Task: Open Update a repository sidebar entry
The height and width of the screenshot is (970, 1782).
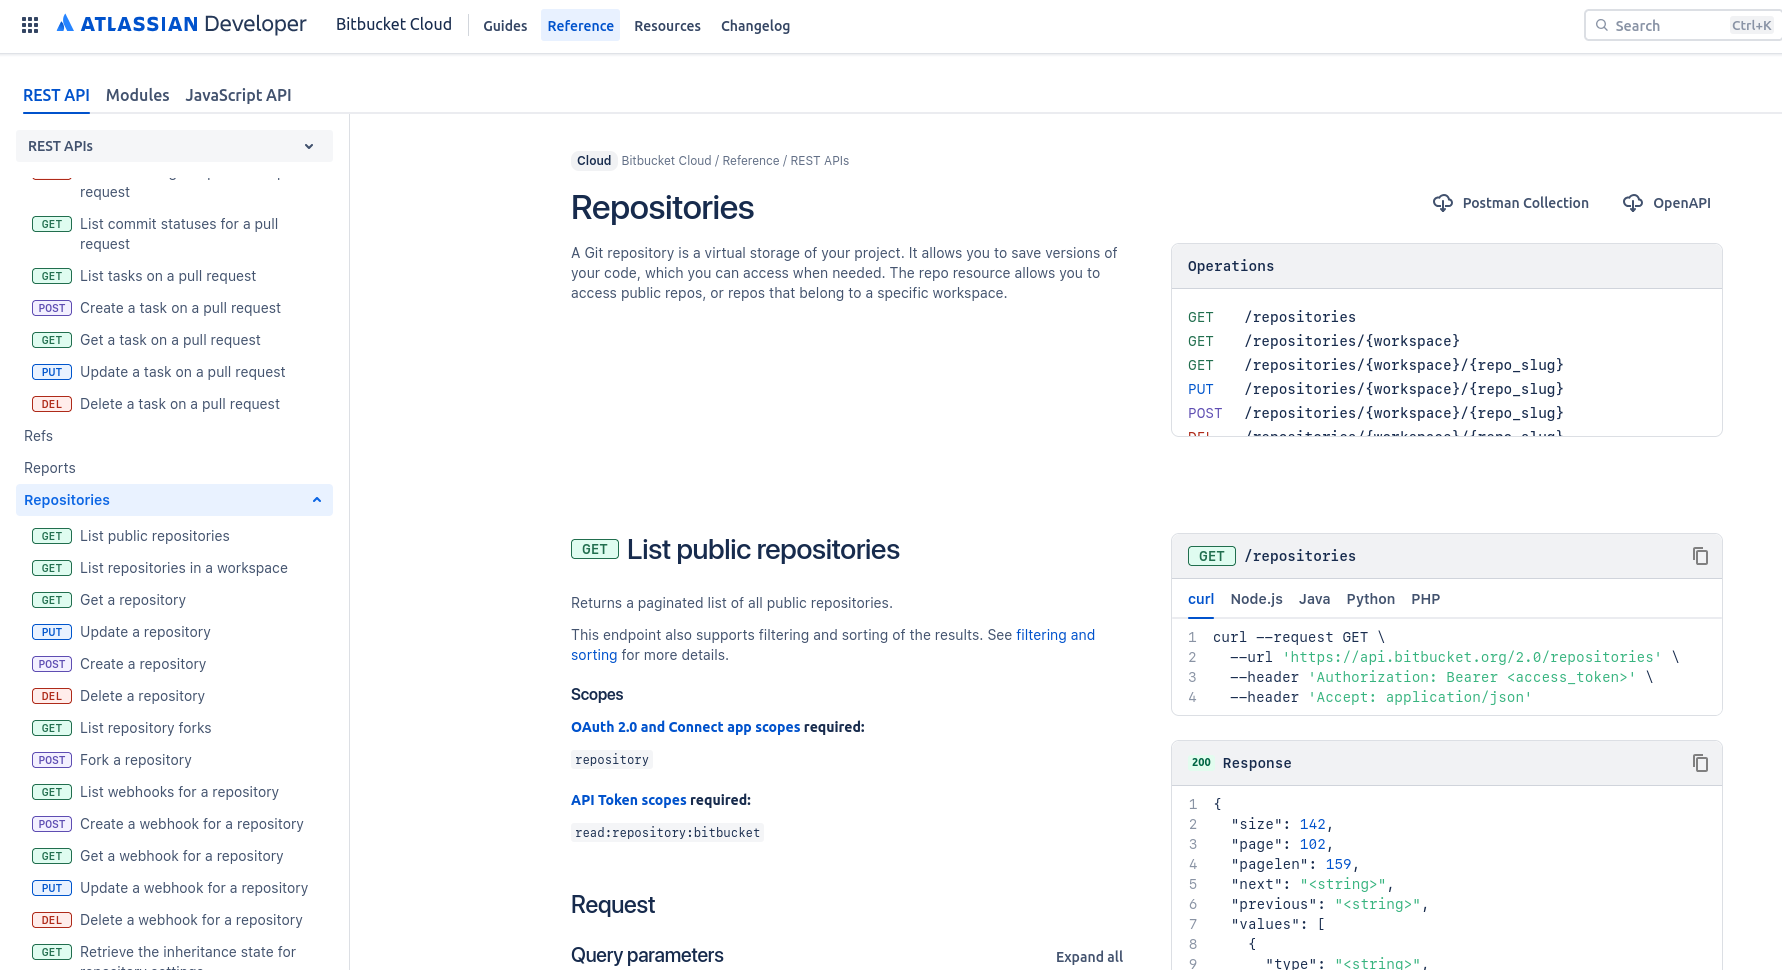Action: coord(145,632)
